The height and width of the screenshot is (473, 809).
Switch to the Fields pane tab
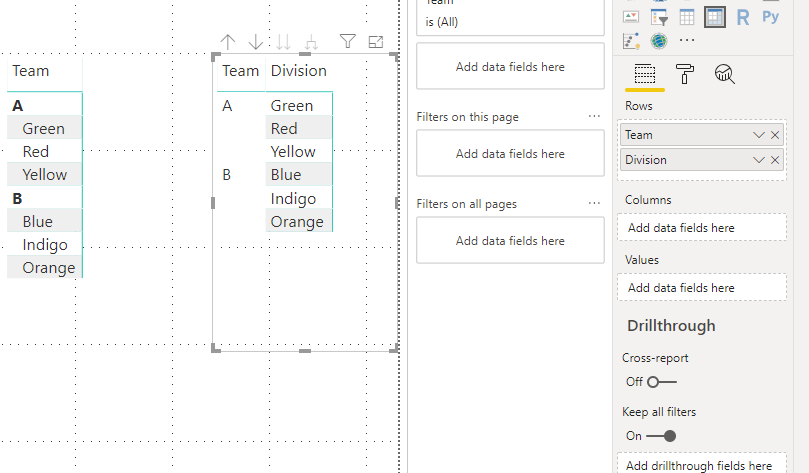(644, 74)
